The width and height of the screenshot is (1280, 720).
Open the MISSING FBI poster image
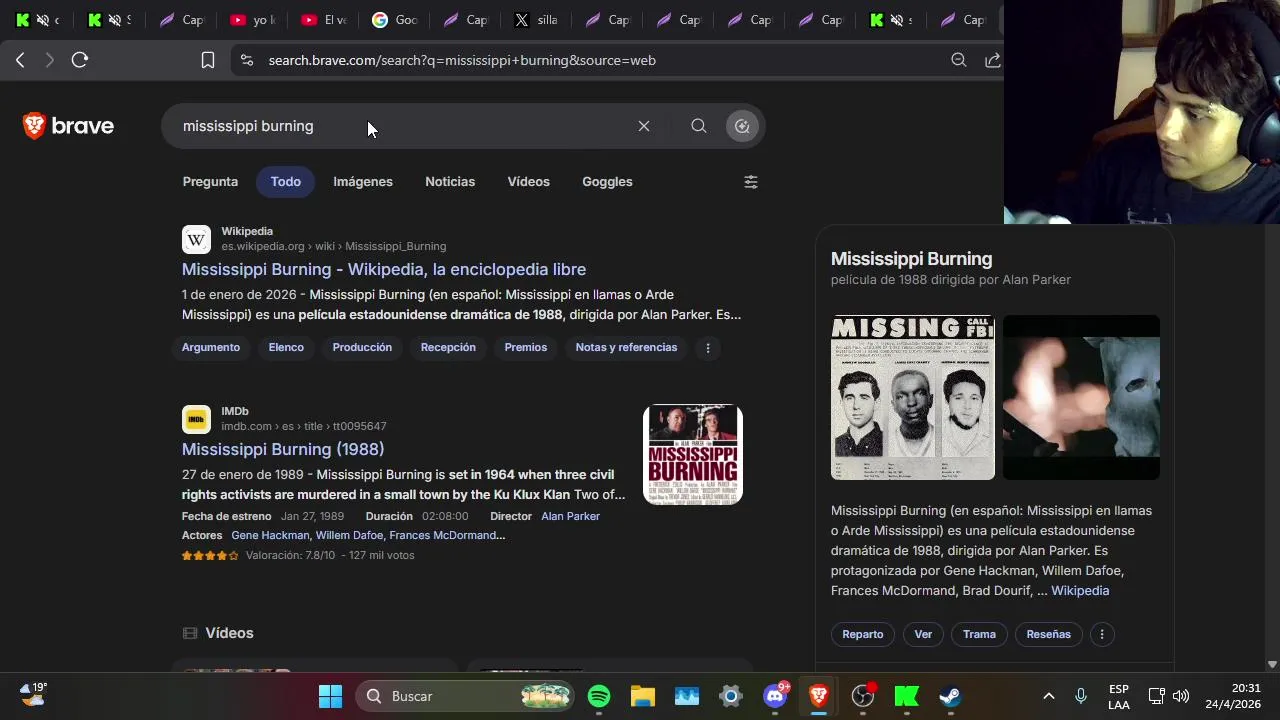click(x=913, y=398)
